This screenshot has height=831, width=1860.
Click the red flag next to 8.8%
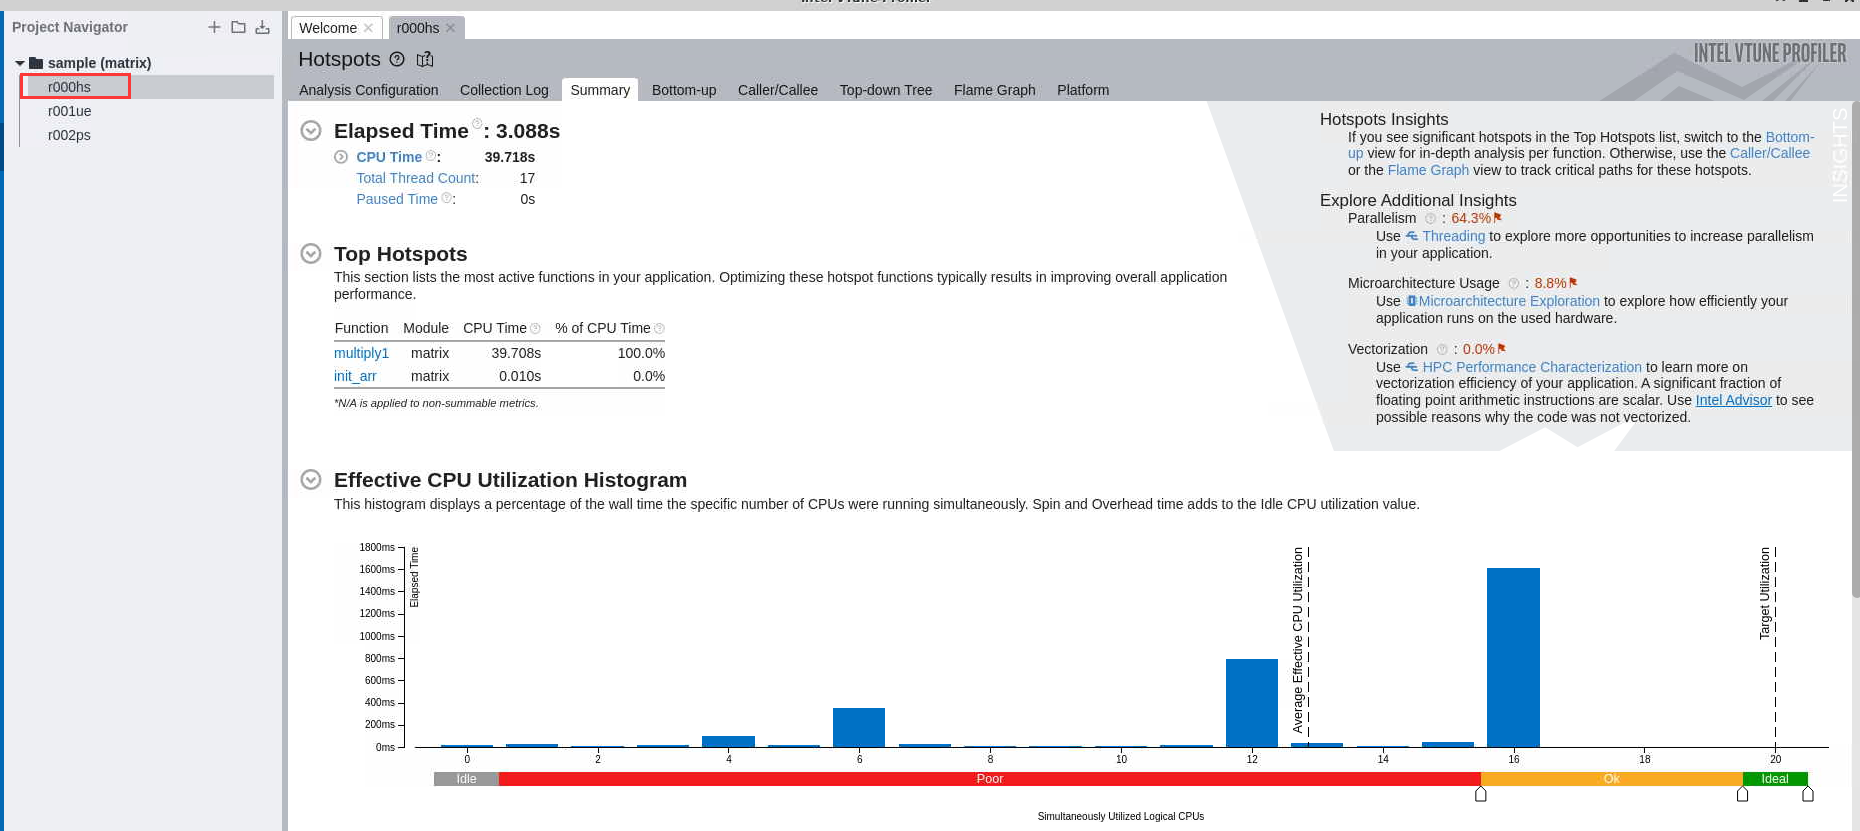click(x=1573, y=282)
